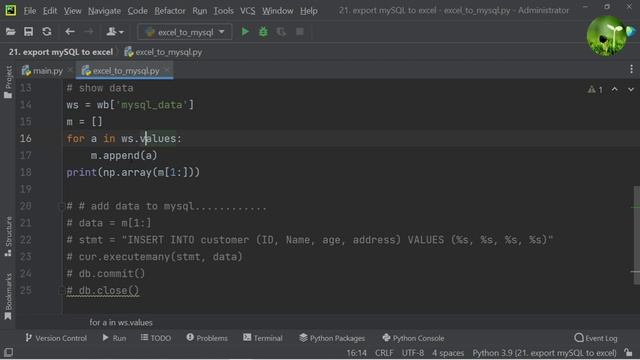Click the commented '# db.close()' line
640x360 pixels.
(x=103, y=291)
